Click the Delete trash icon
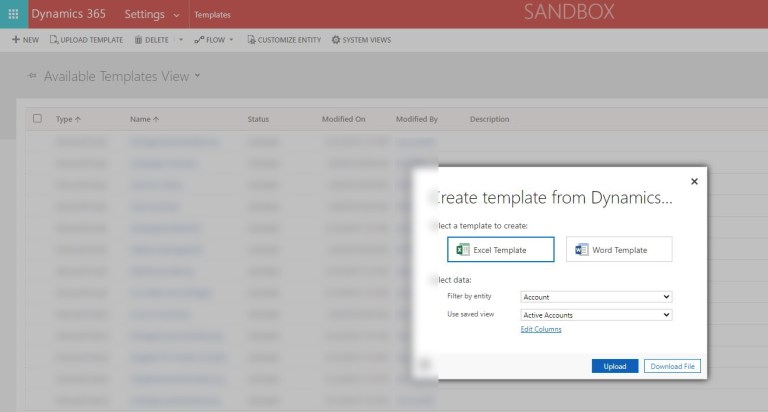Image resolution: width=768 pixels, height=412 pixels. tap(139, 40)
